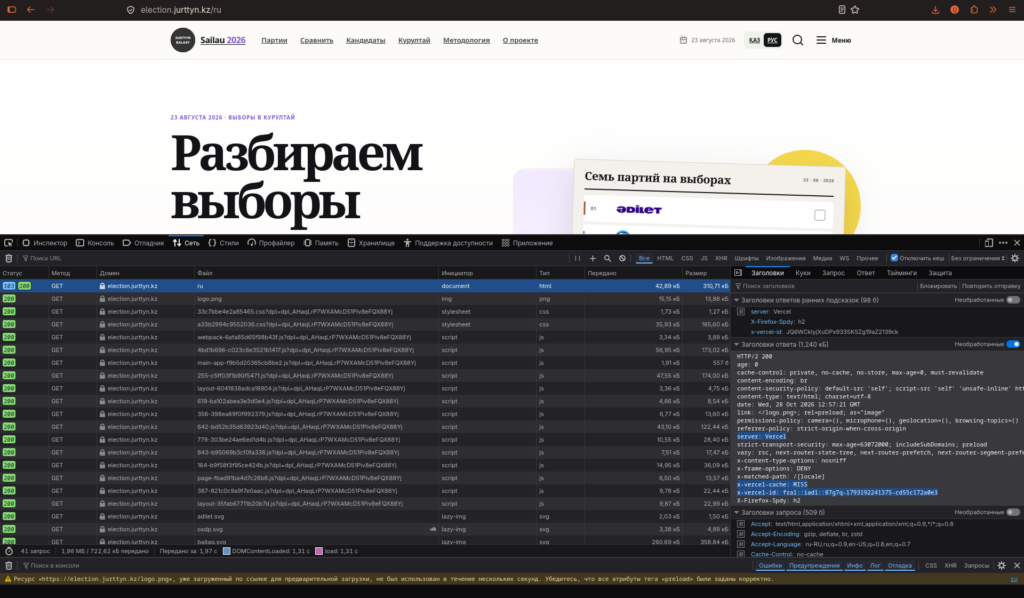Toggle raw view for early hints headers
Image resolution: width=1024 pixels, height=598 pixels.
point(1013,300)
